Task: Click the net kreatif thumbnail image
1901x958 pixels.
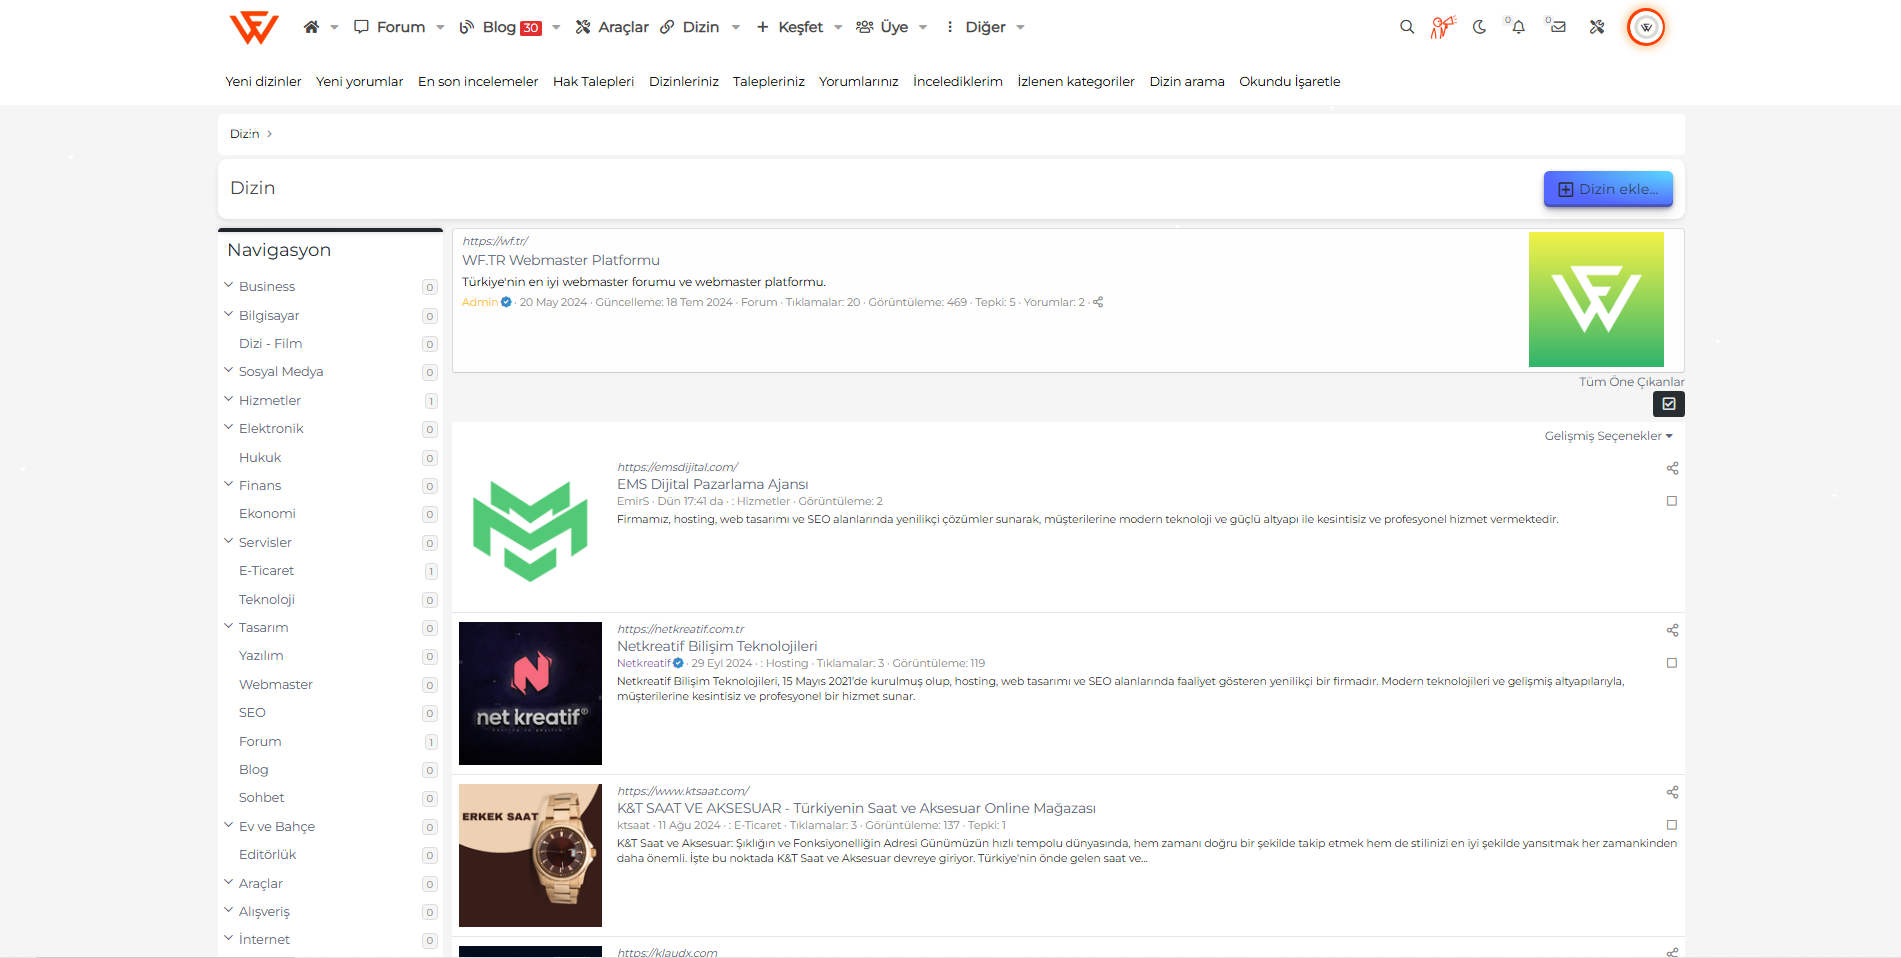Action: point(530,693)
